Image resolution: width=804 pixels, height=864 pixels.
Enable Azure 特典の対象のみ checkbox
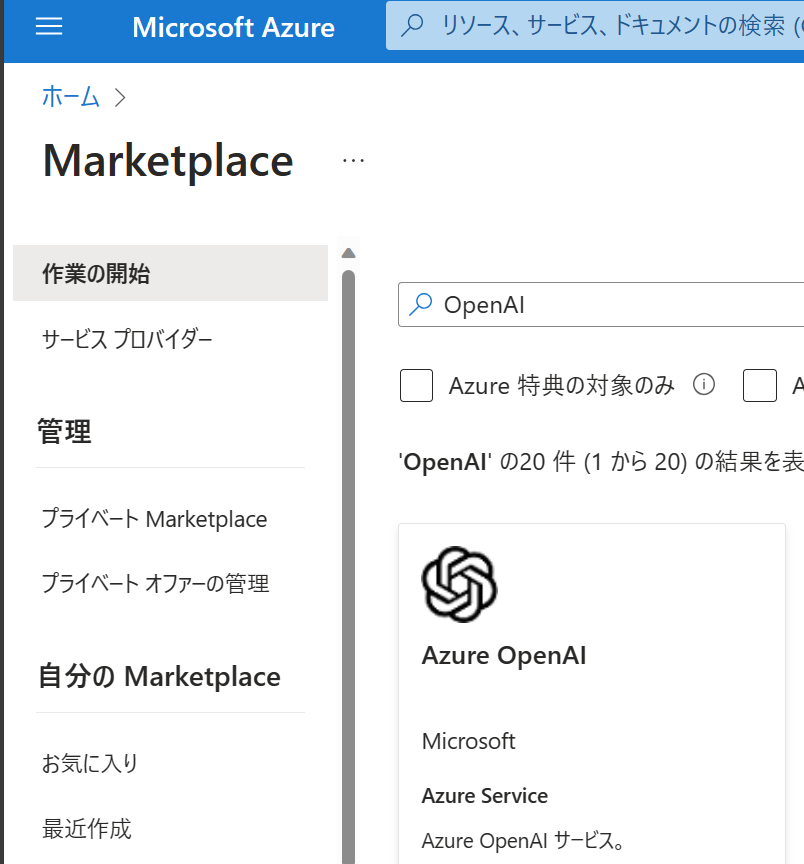pos(416,386)
